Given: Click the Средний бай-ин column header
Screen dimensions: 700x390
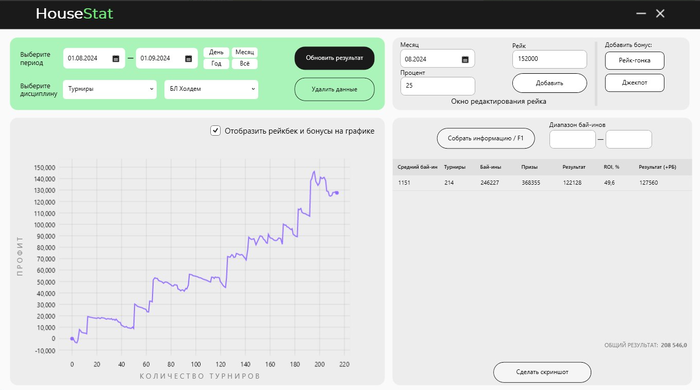Looking at the screenshot, I should point(417,167).
